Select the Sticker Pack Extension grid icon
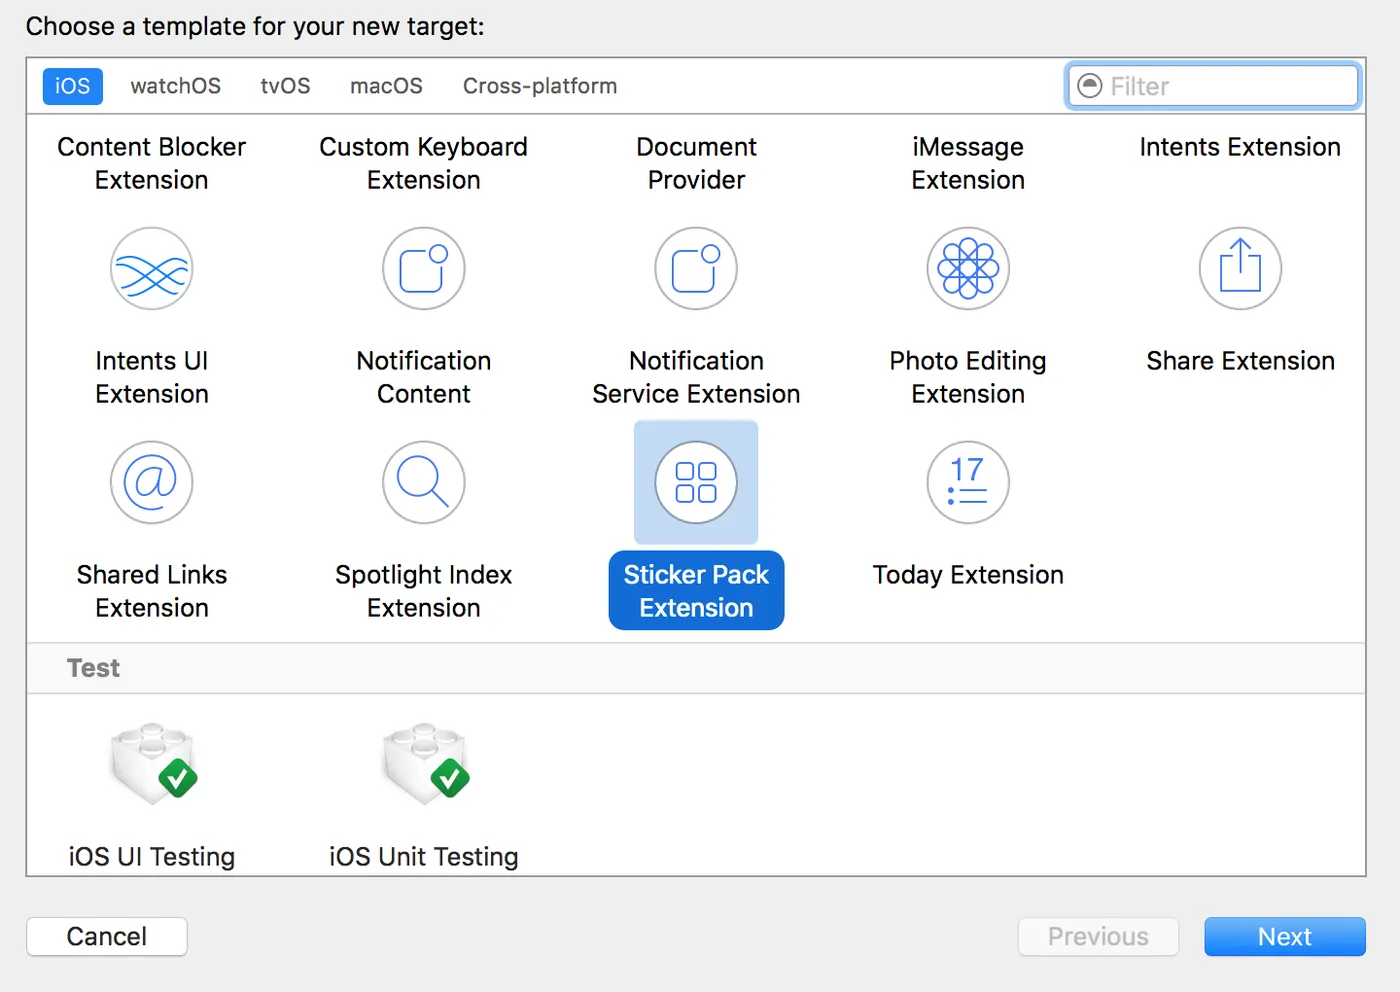This screenshot has height=992, width=1400. tap(696, 483)
